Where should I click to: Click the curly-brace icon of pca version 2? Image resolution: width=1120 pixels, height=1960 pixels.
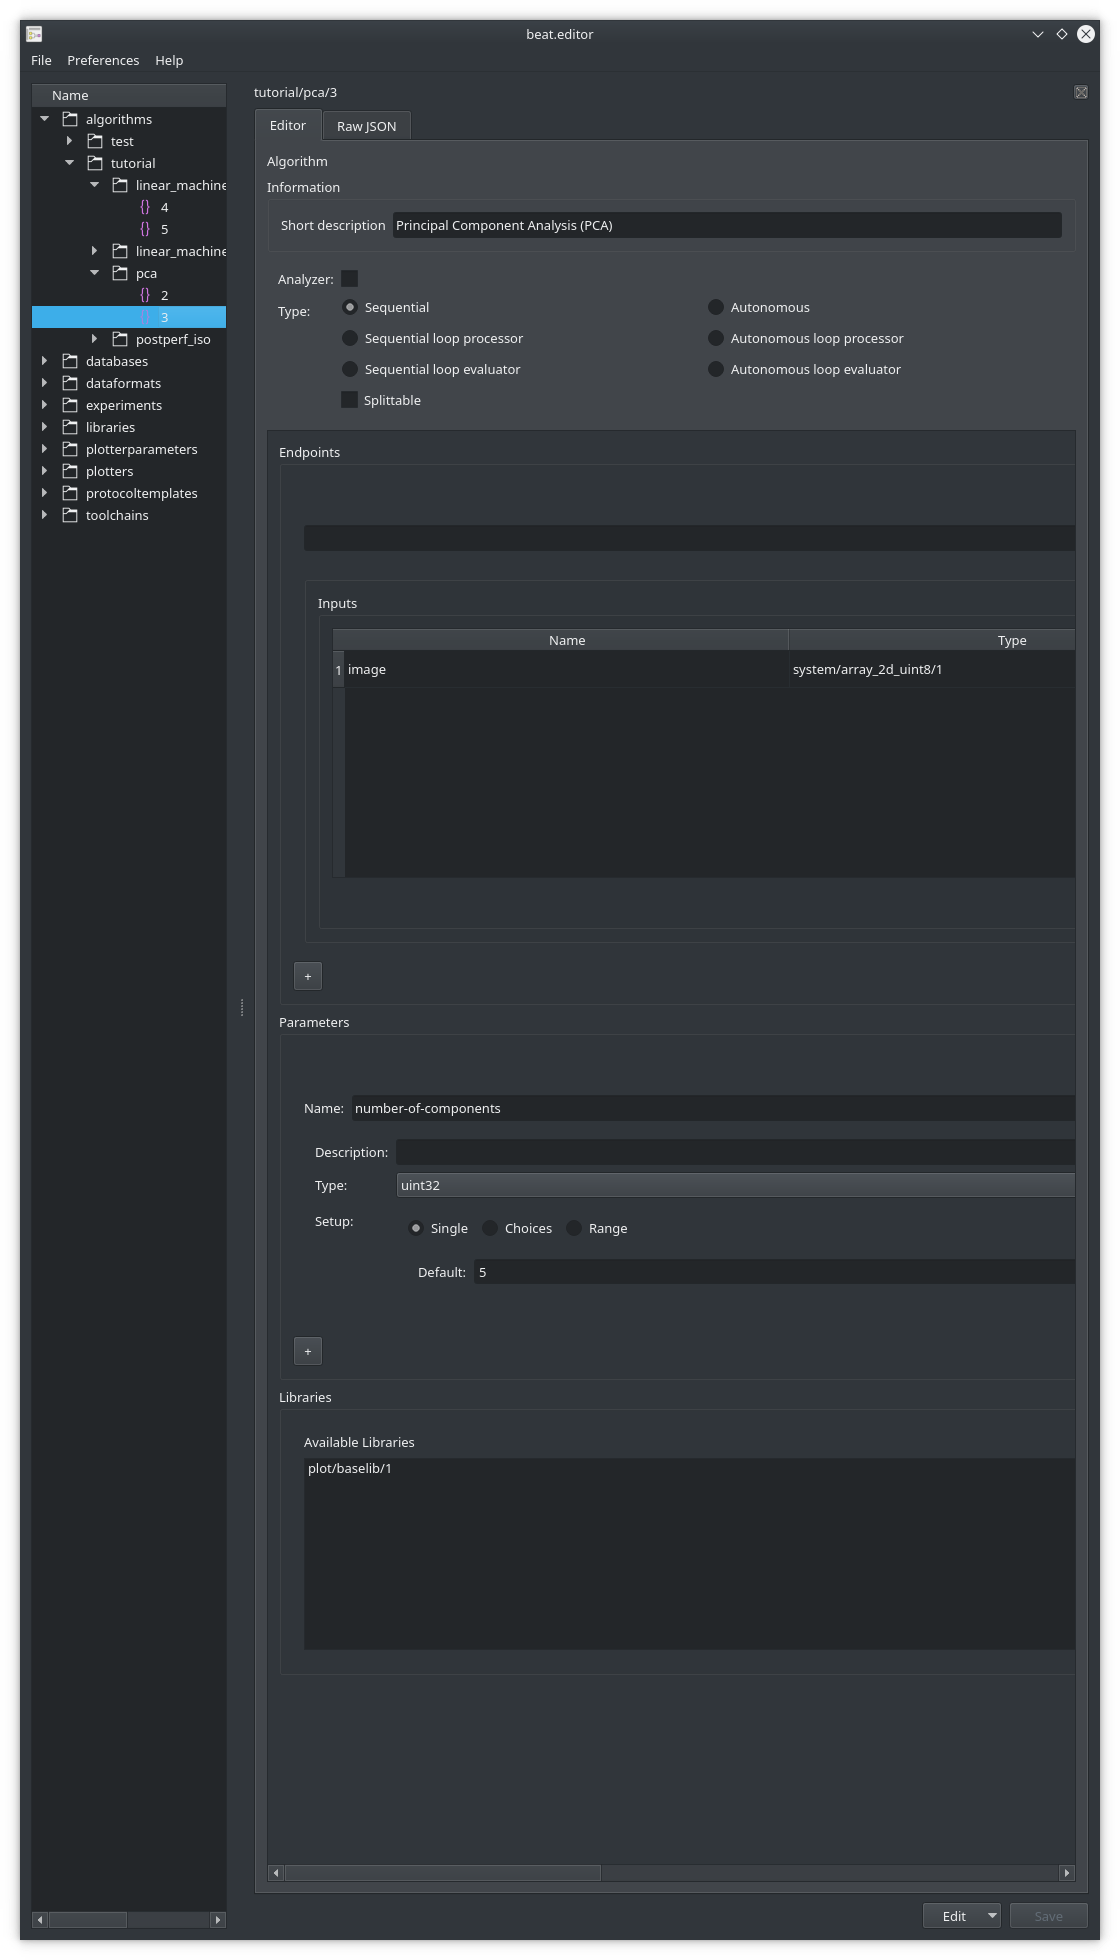145,295
